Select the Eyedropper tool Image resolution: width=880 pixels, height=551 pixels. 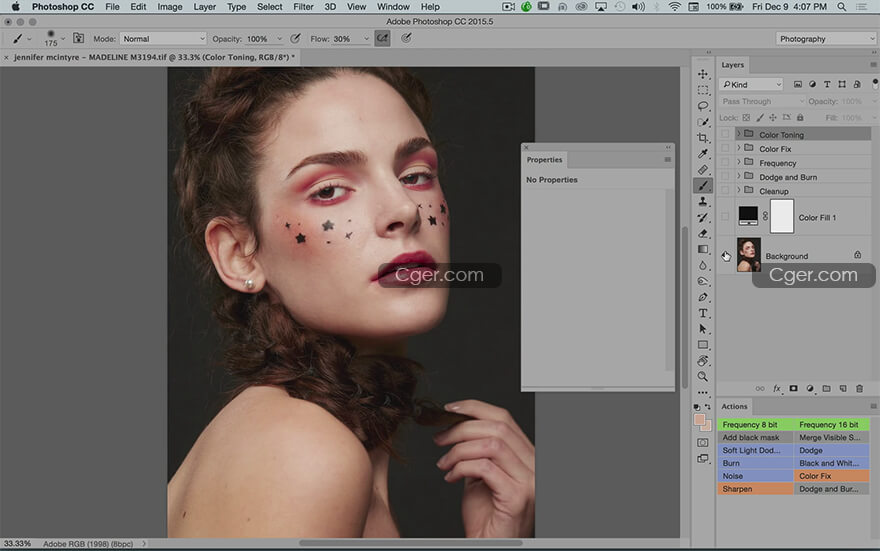703,154
